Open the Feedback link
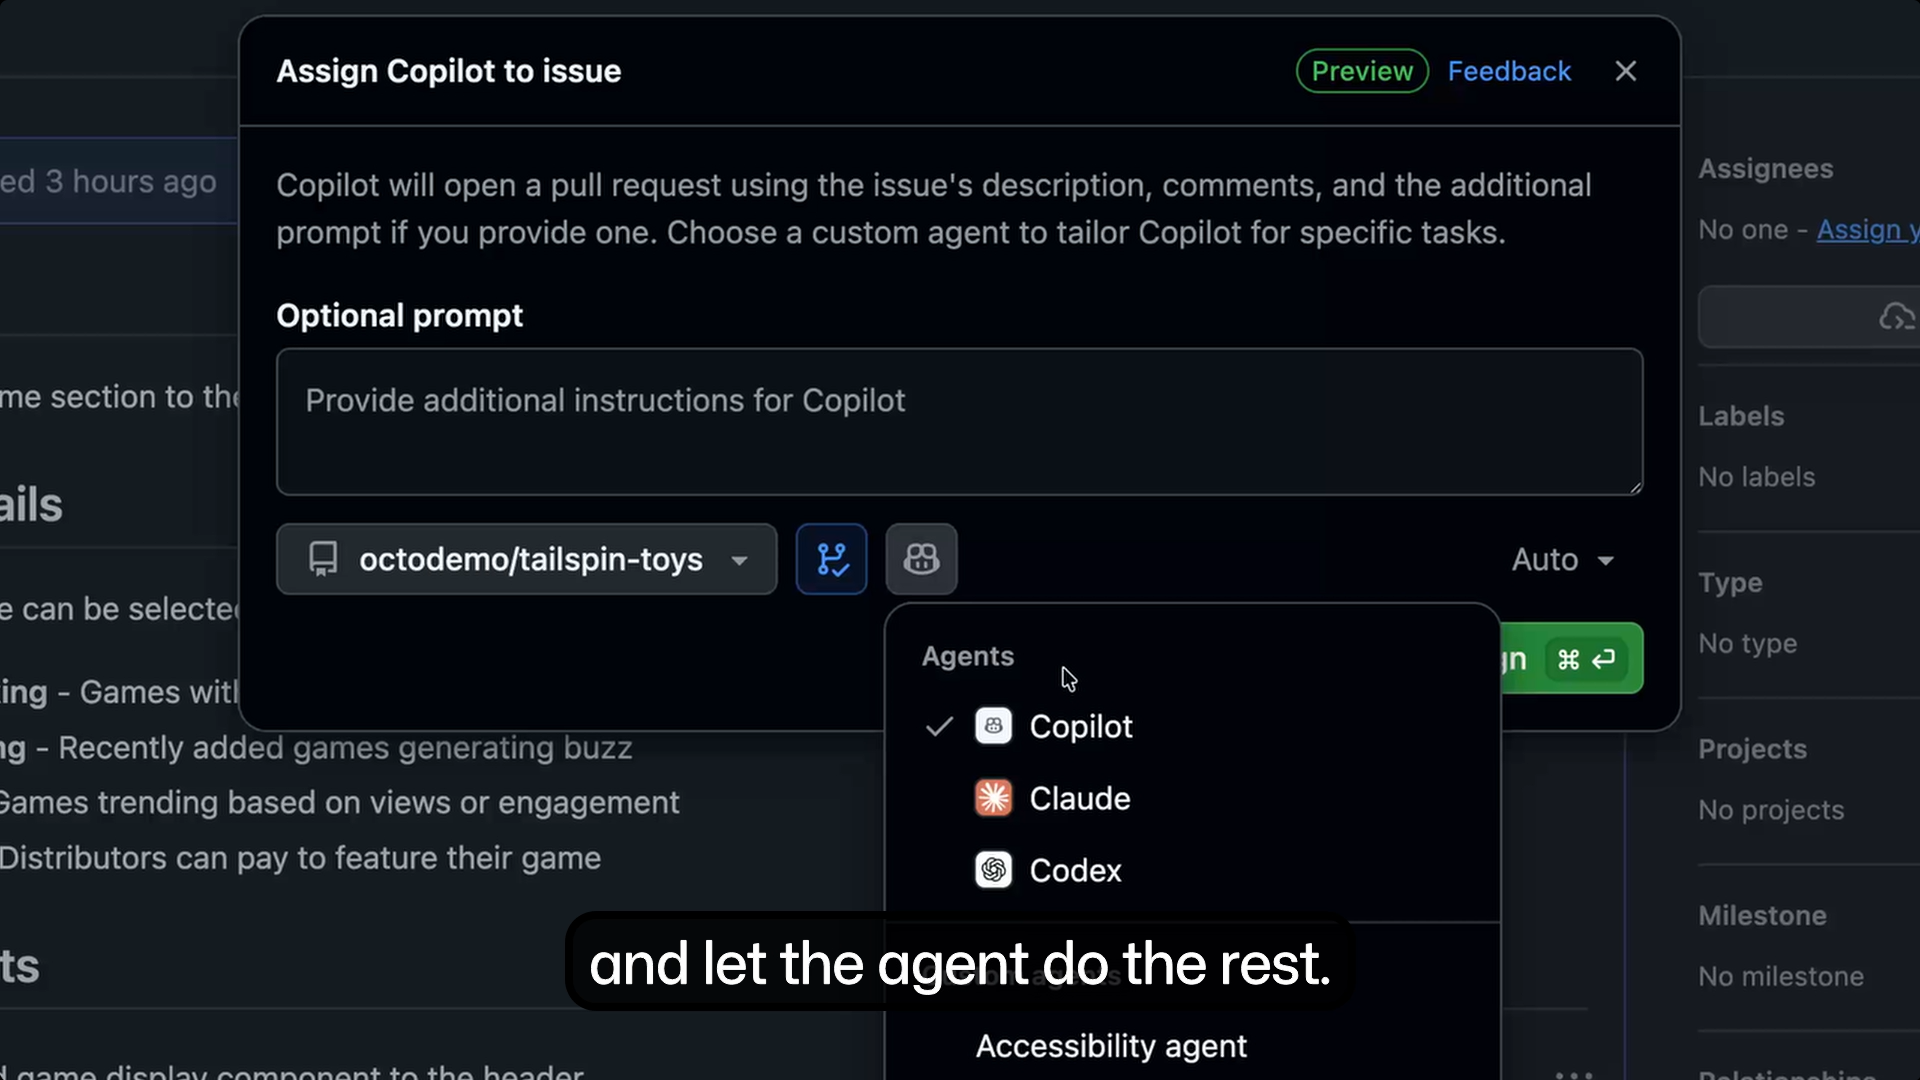Screen dimensions: 1920x1080 point(1509,70)
